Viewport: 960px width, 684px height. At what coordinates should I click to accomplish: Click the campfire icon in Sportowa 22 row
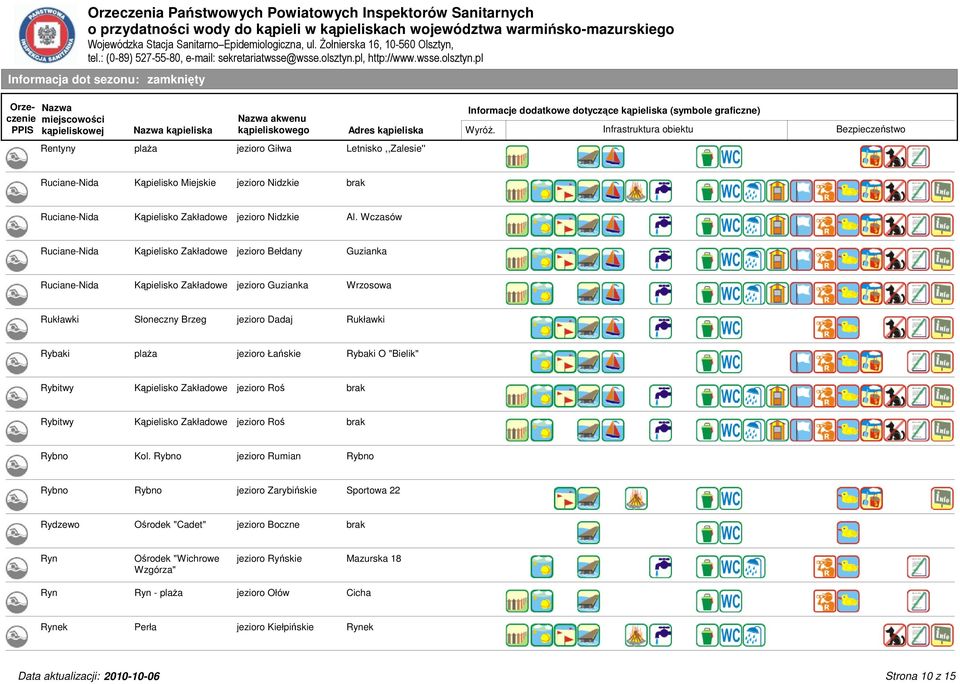pos(637,498)
